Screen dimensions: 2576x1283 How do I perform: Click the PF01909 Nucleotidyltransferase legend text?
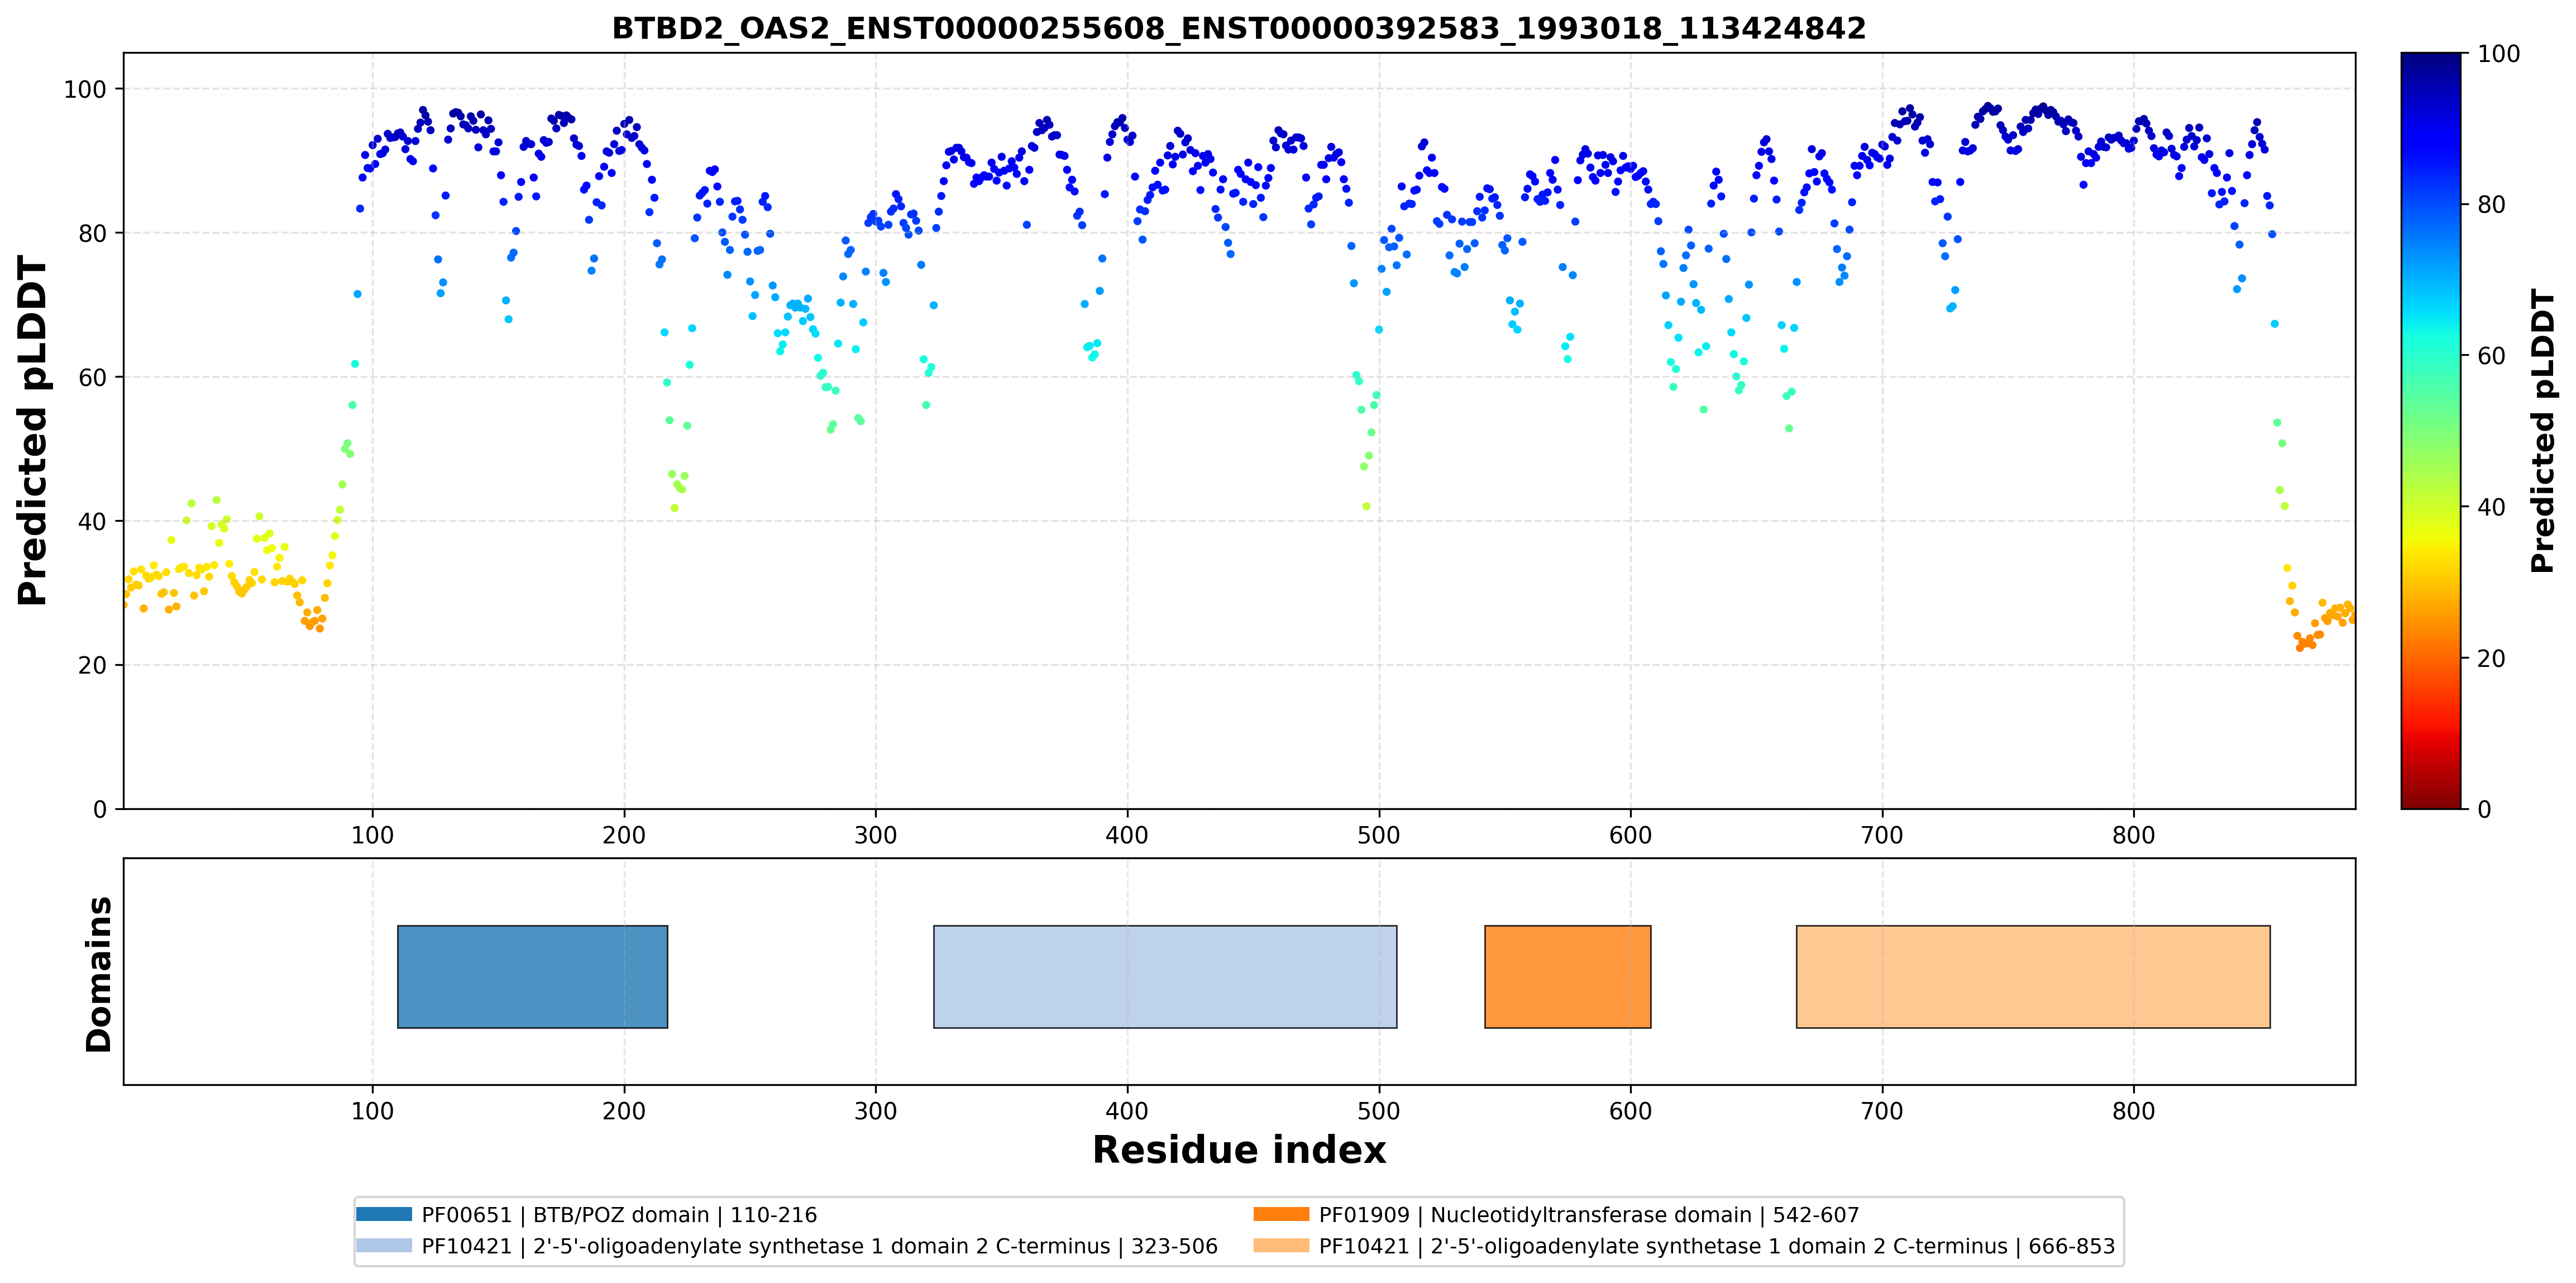point(1589,1215)
